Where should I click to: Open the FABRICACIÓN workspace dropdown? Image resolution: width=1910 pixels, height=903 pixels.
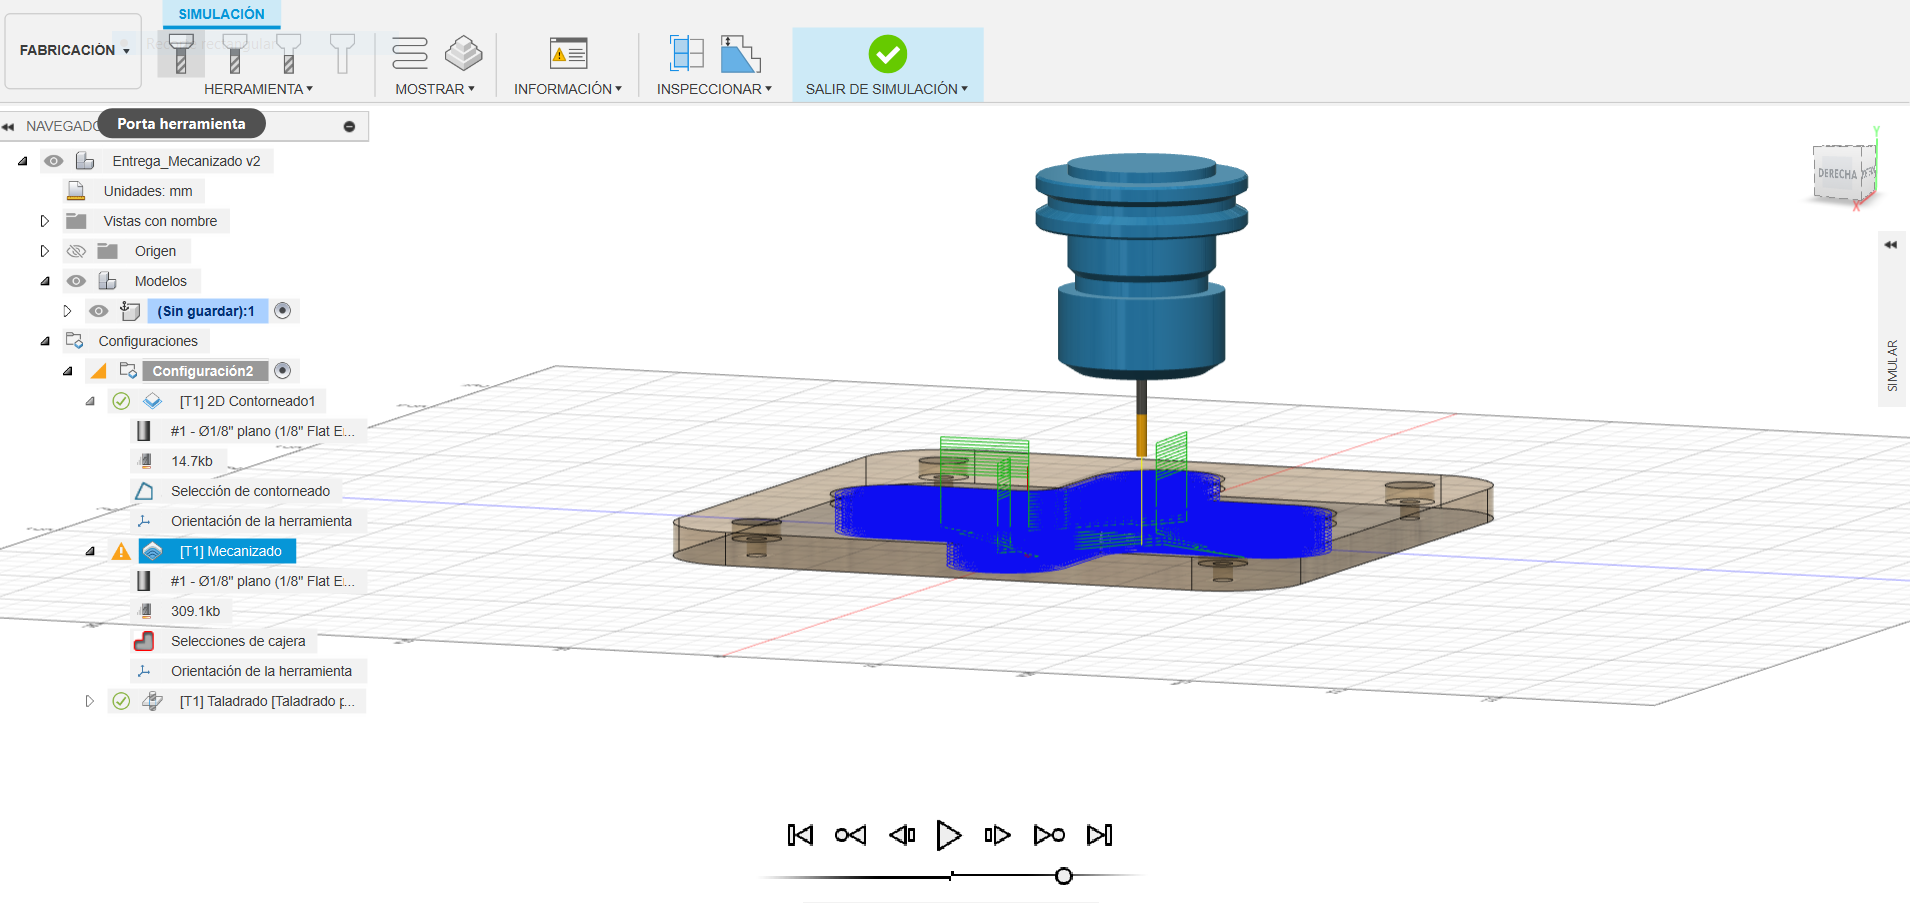coord(74,50)
